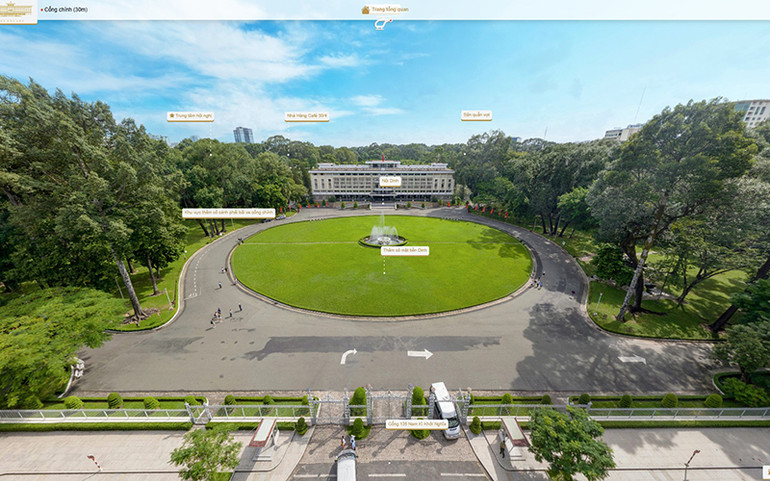
Task: Click the small control in bottom-right corner
Action: [764, 471]
